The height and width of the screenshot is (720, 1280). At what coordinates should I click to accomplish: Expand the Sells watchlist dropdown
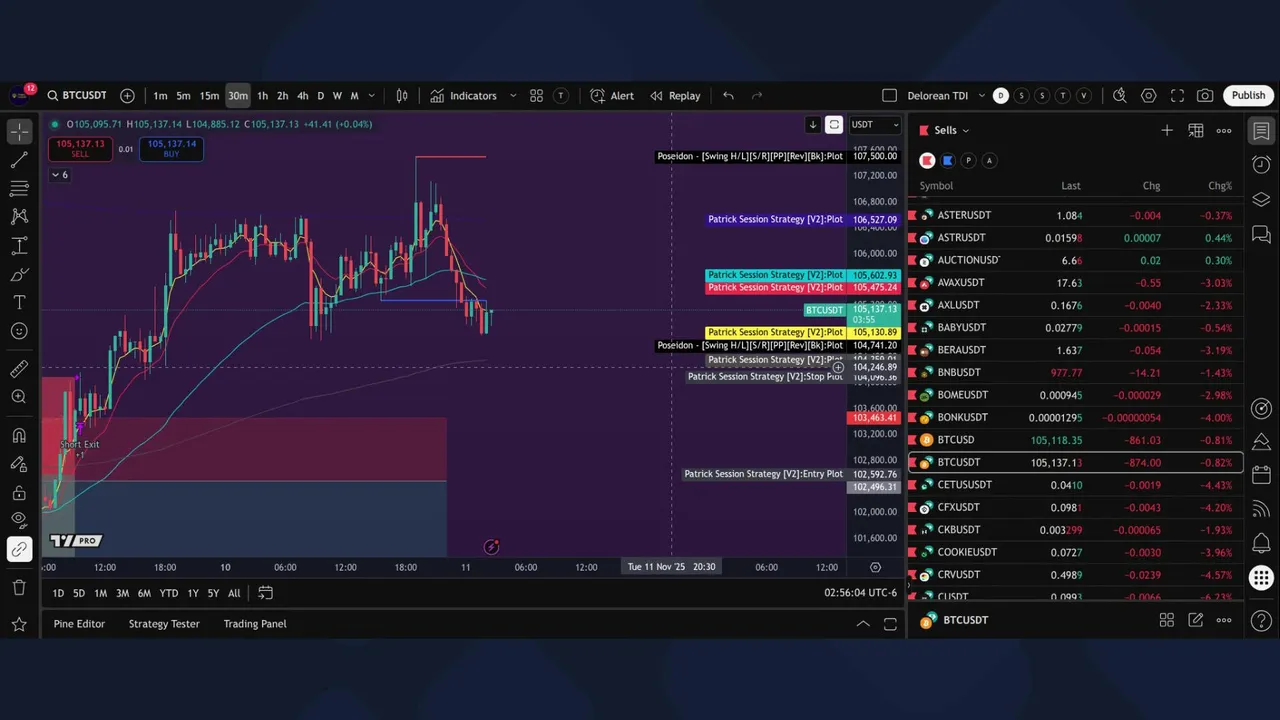(x=951, y=130)
